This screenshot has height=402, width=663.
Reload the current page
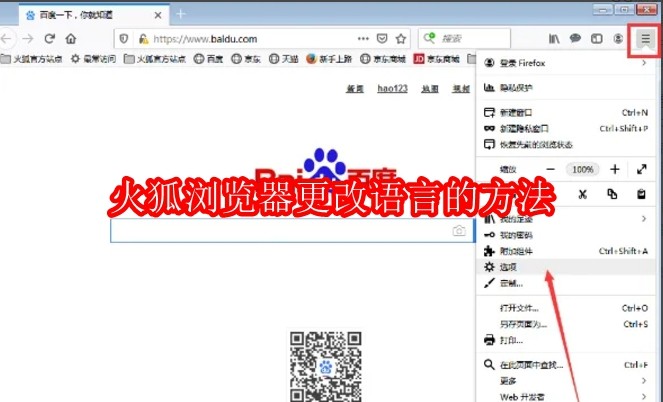click(49, 39)
